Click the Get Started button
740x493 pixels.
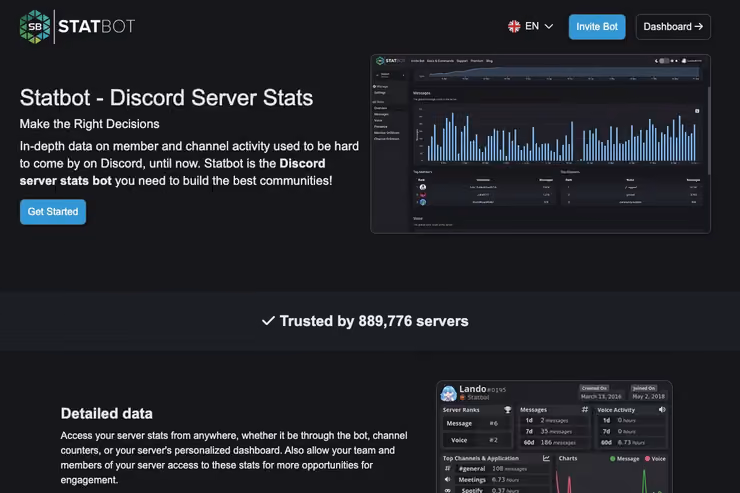(x=53, y=212)
